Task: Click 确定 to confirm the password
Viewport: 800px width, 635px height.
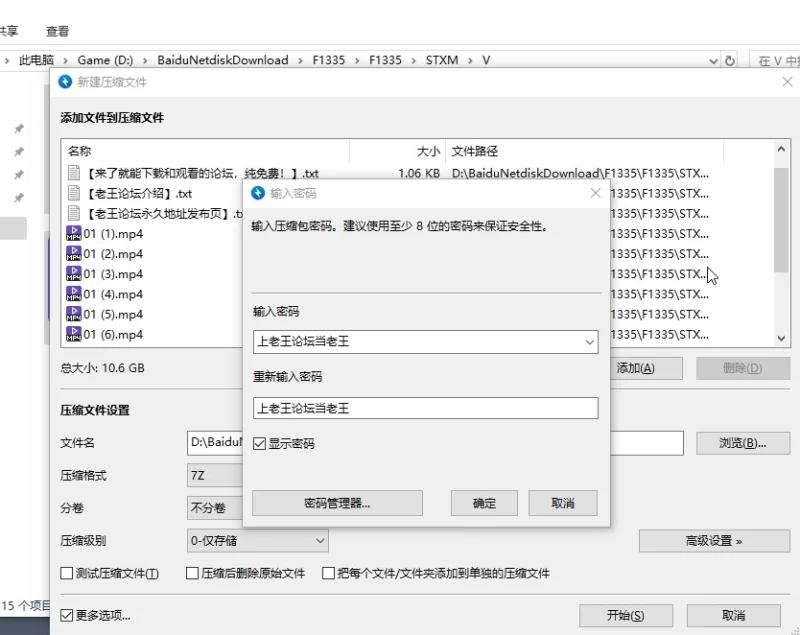Action: pyautogui.click(x=484, y=503)
